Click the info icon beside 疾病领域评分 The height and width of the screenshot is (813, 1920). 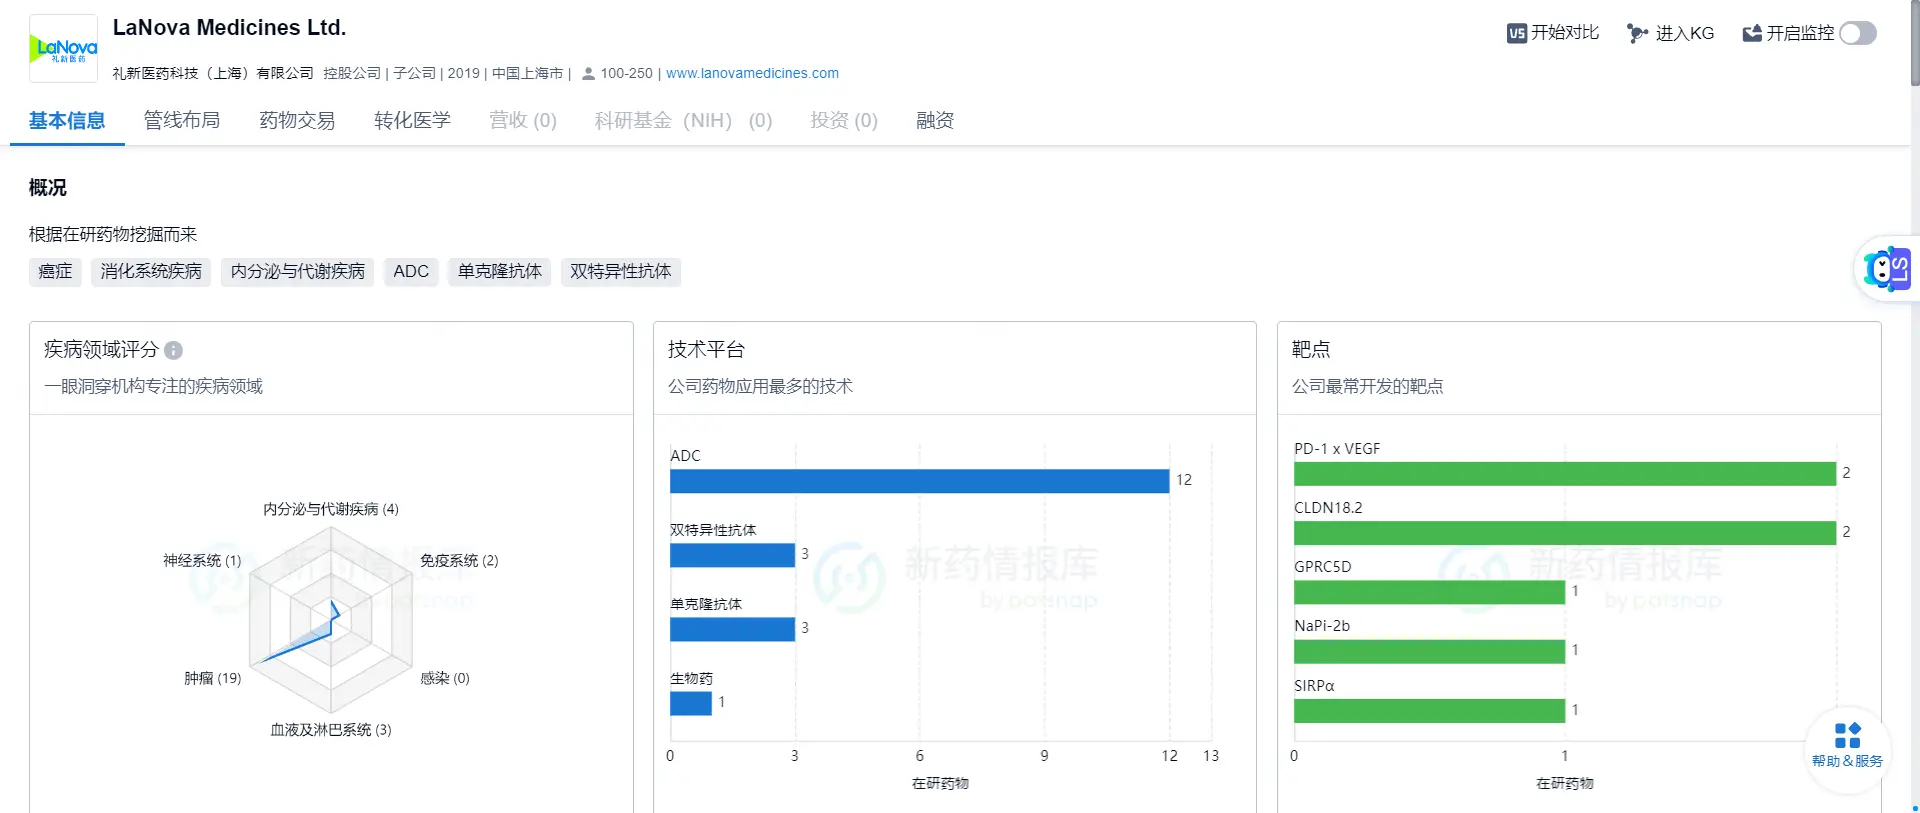click(x=173, y=350)
